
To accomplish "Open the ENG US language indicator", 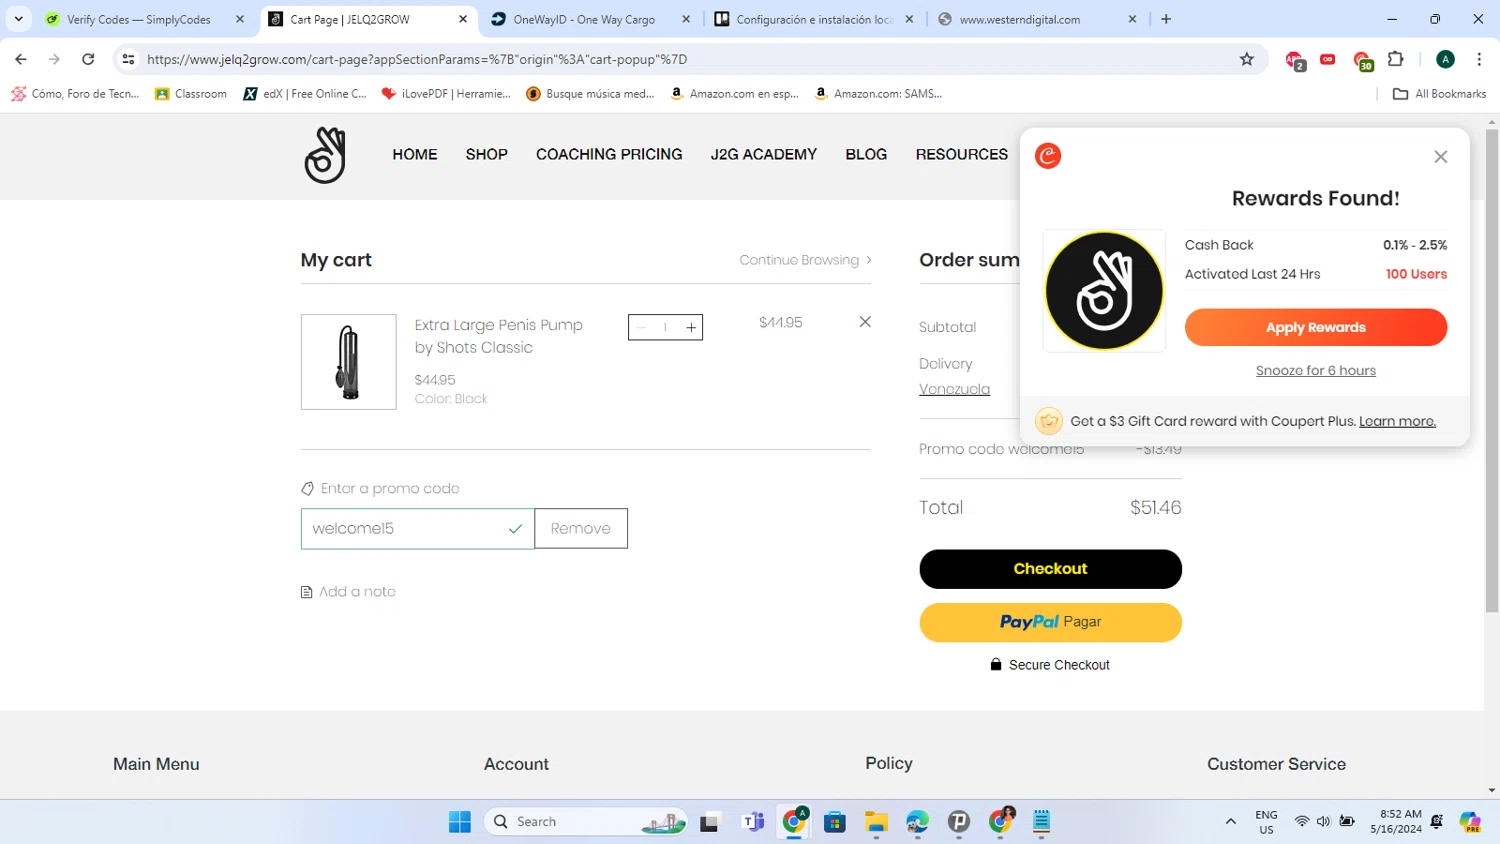I will click(x=1266, y=822).
